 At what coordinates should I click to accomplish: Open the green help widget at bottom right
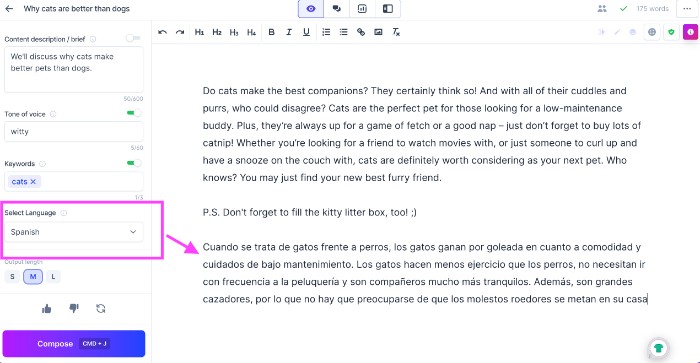pos(658,348)
